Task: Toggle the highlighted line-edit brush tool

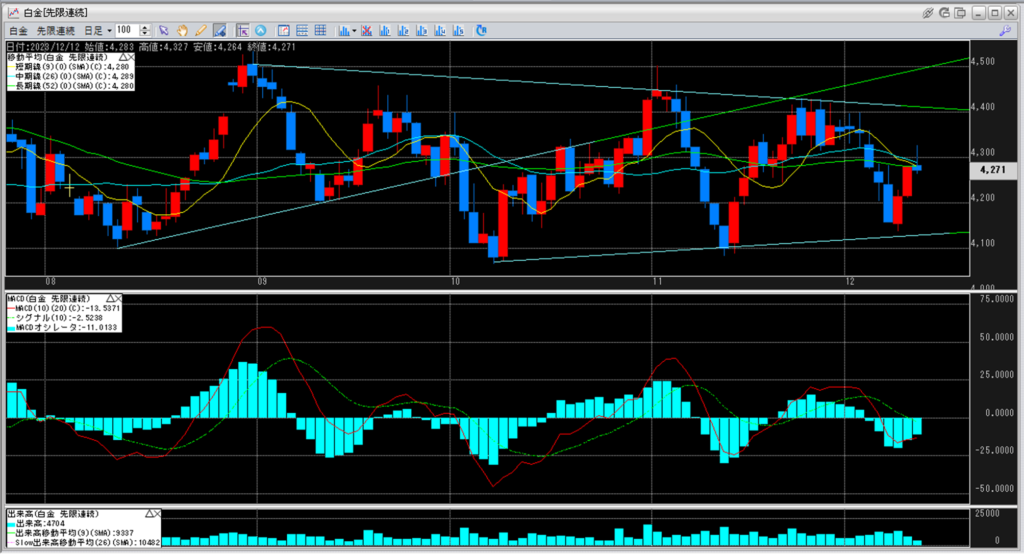Action: click(x=219, y=30)
